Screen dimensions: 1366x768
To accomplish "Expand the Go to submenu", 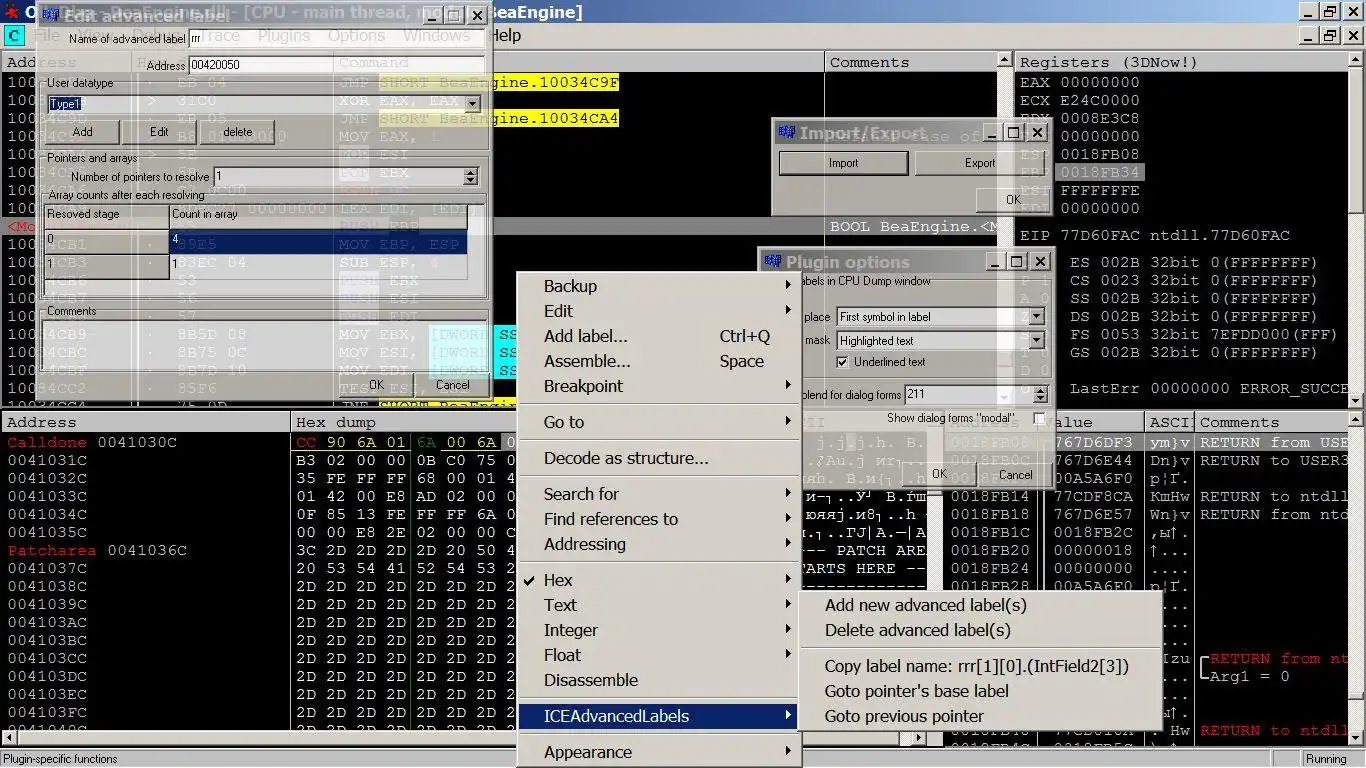I will (660, 422).
